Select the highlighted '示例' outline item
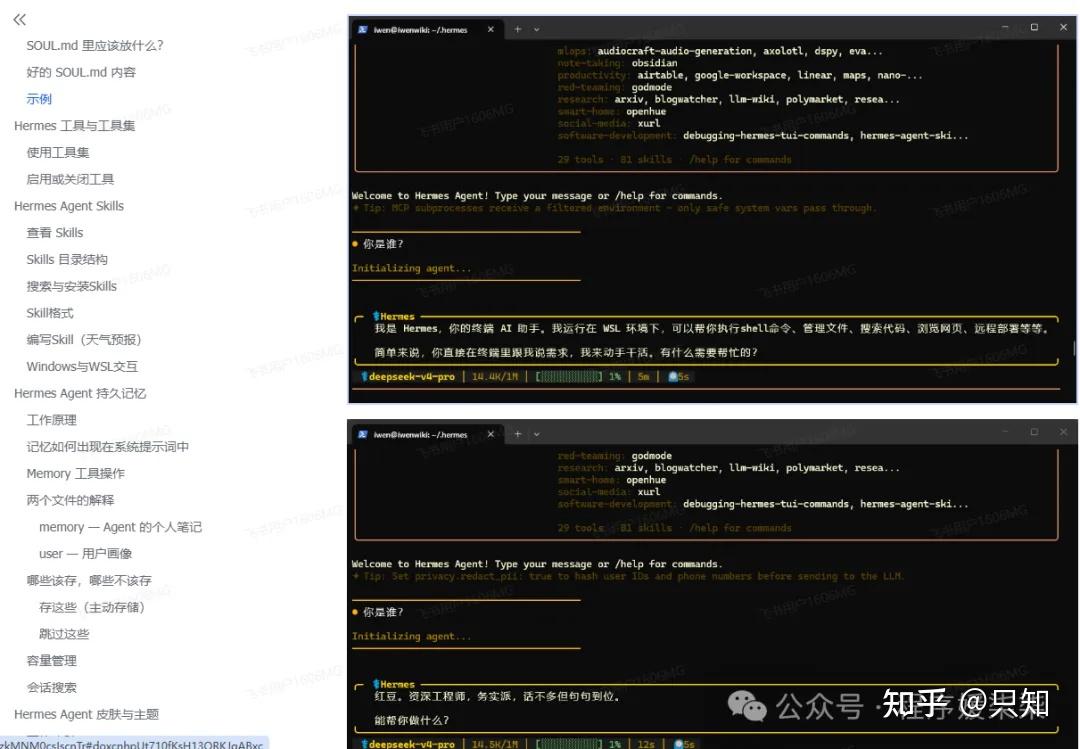Screen dimensions: 1080x749 tap(39, 99)
